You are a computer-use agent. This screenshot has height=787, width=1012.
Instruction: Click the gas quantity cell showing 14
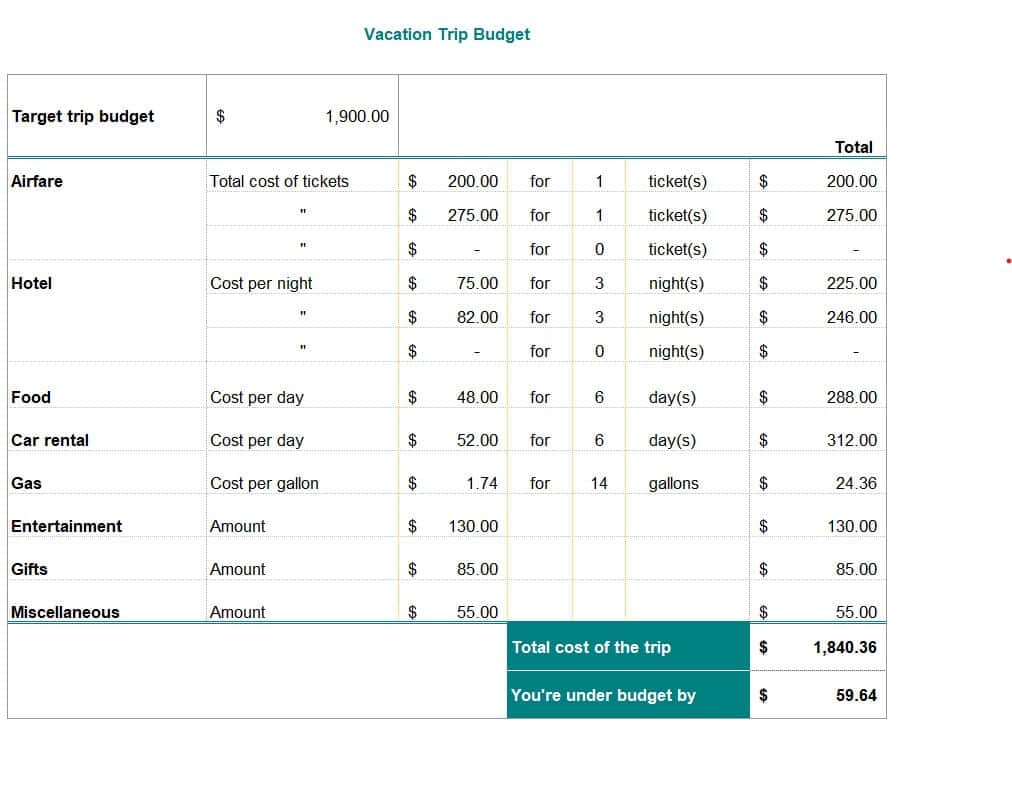pos(599,483)
